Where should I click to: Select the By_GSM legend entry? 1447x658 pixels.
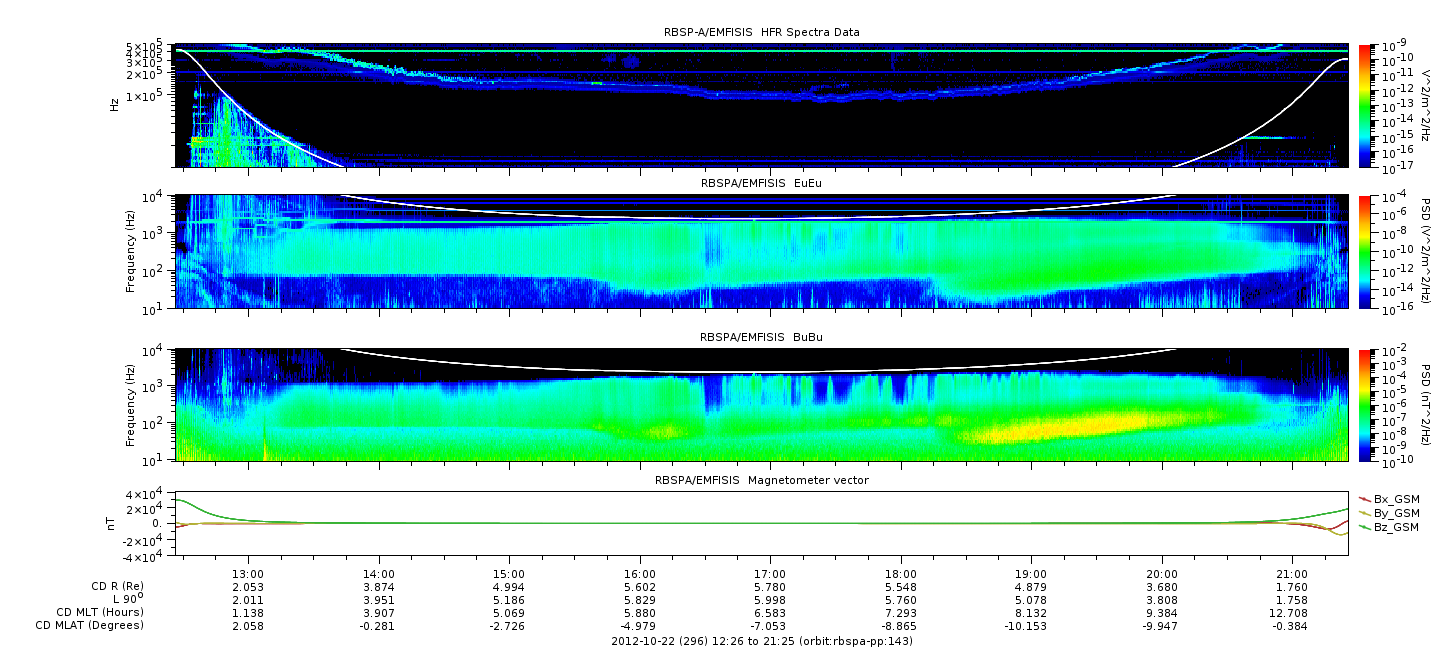click(1395, 512)
